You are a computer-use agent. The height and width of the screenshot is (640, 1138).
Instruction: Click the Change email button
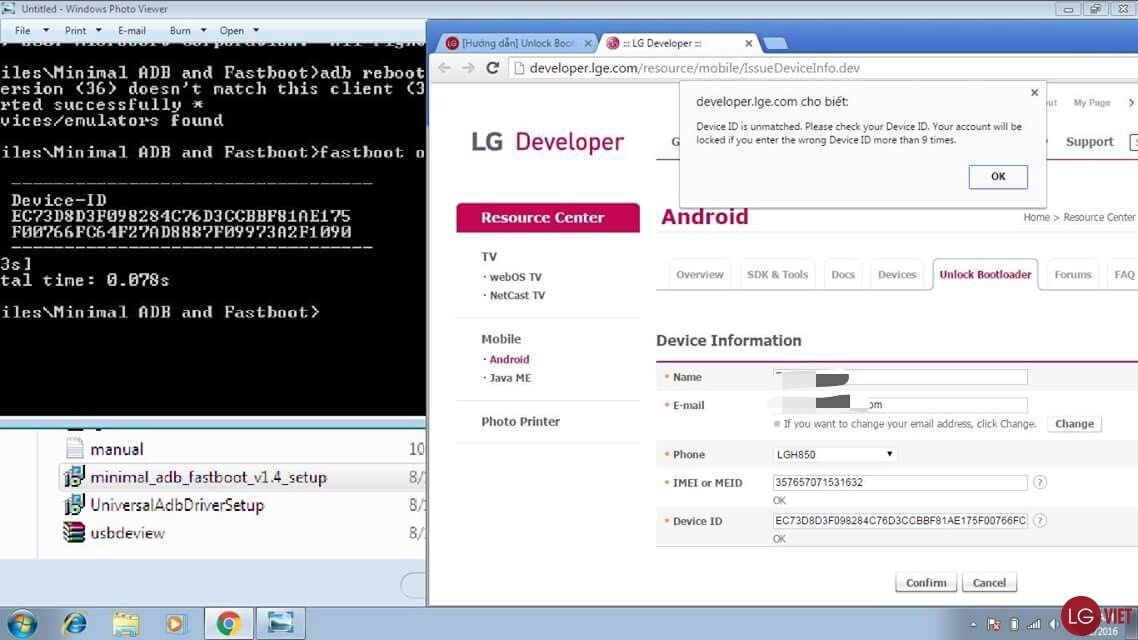[x=1074, y=424]
